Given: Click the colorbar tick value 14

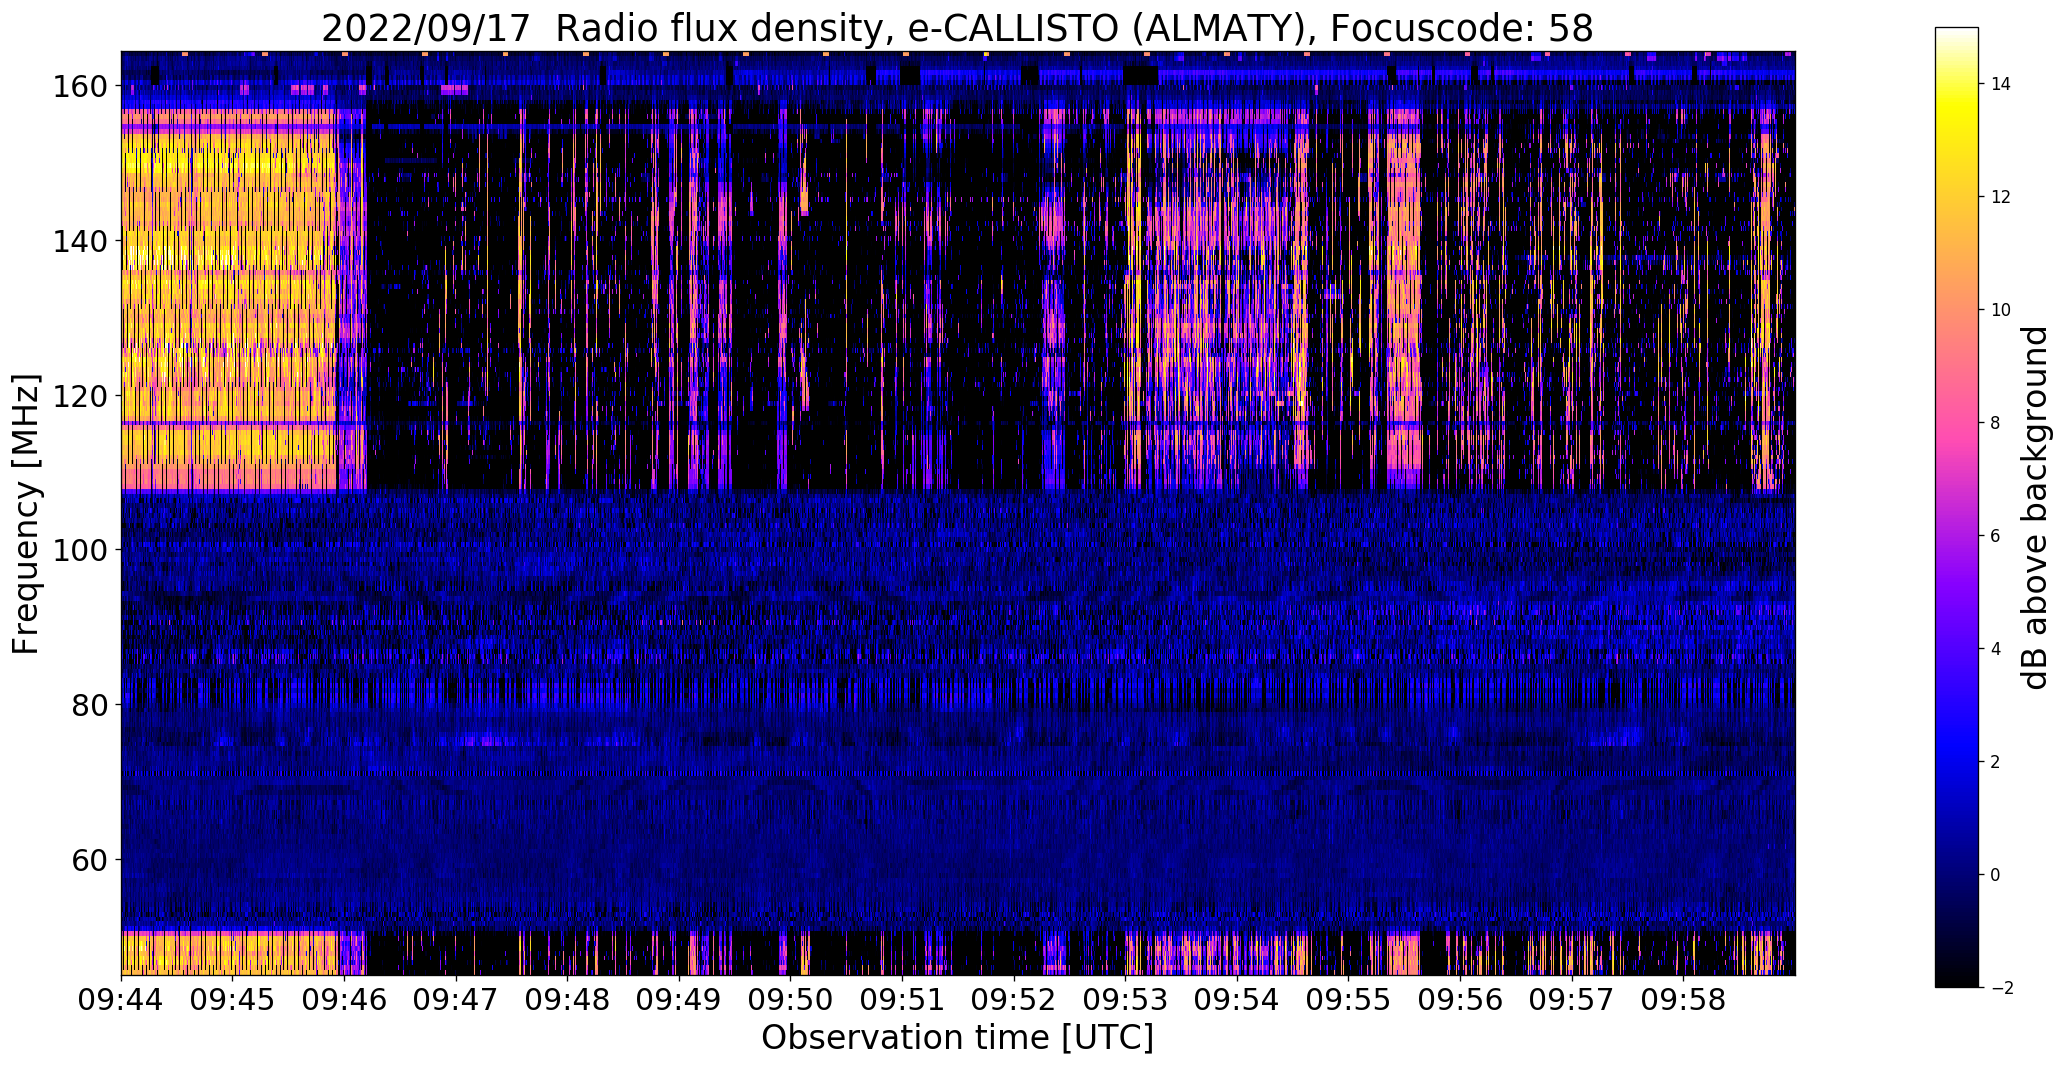Looking at the screenshot, I should click(2001, 84).
